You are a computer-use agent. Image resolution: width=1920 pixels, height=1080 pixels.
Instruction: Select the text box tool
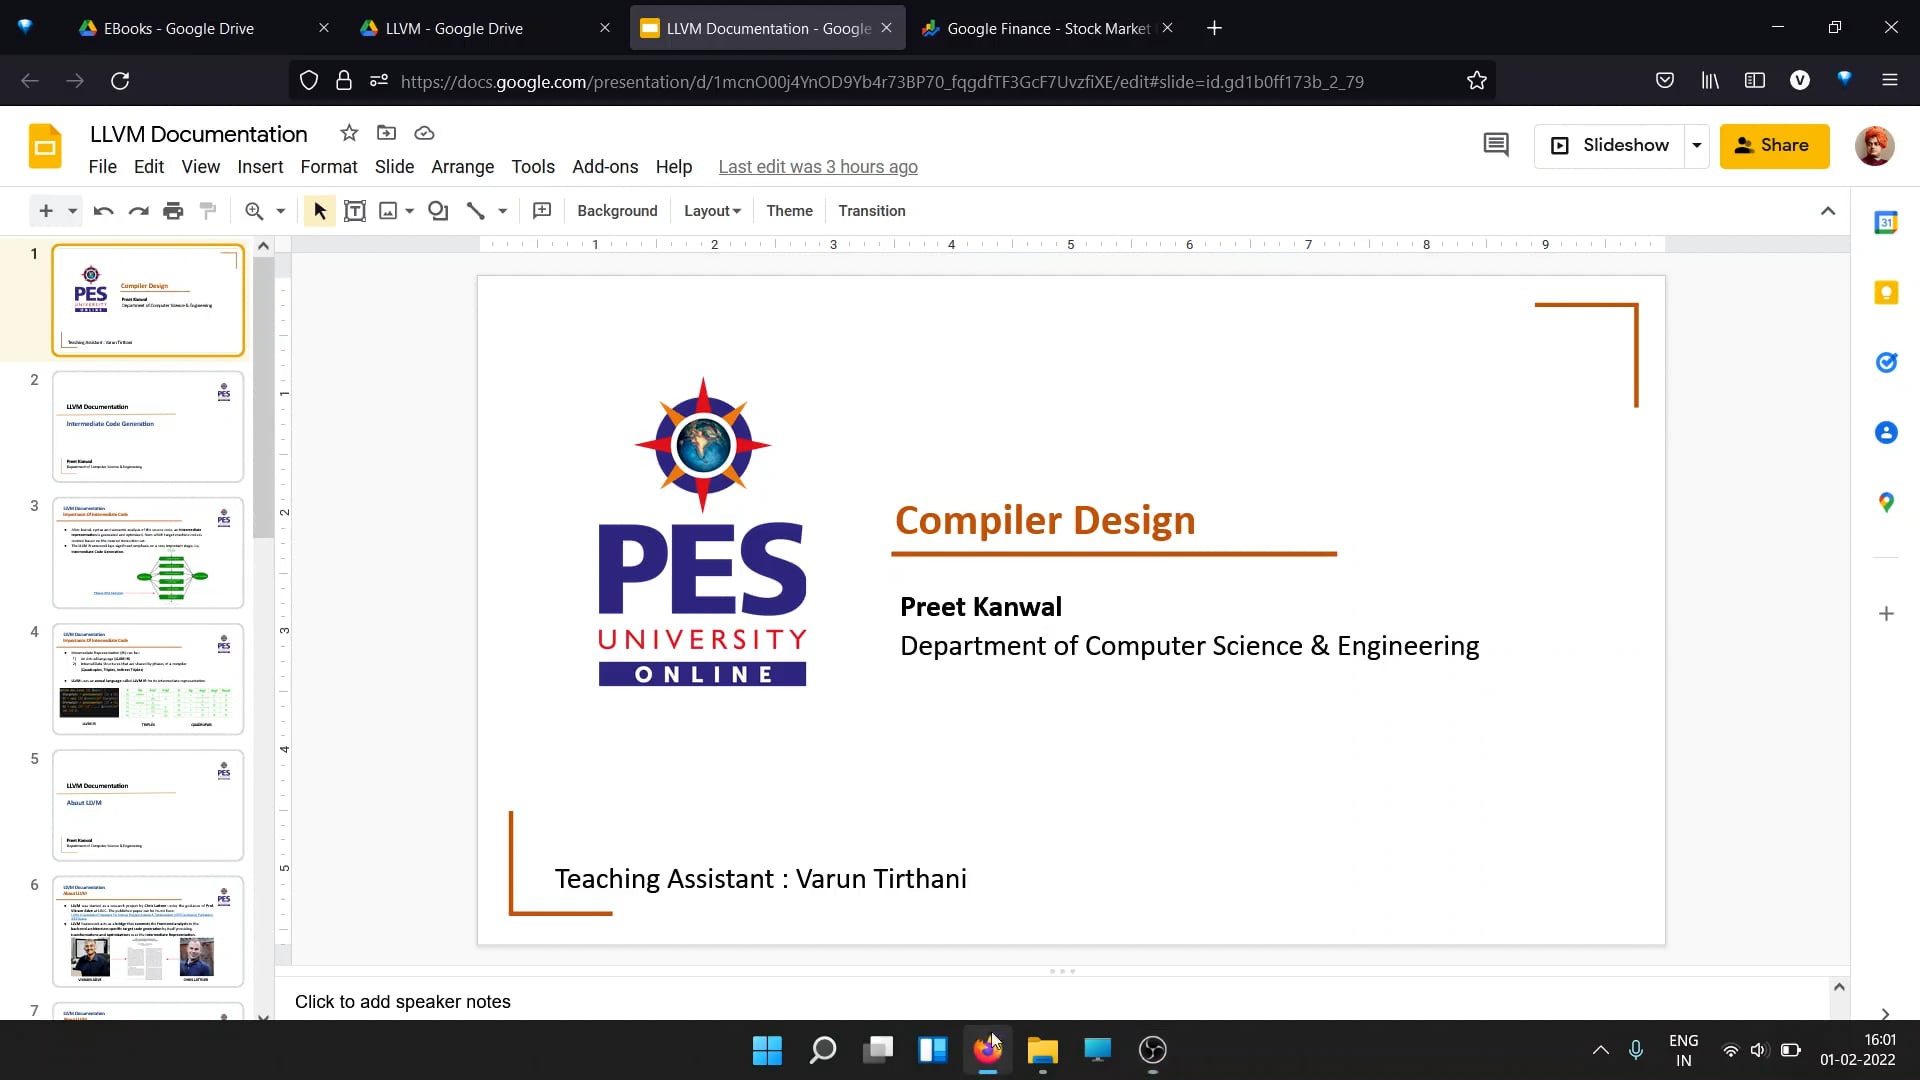point(354,211)
